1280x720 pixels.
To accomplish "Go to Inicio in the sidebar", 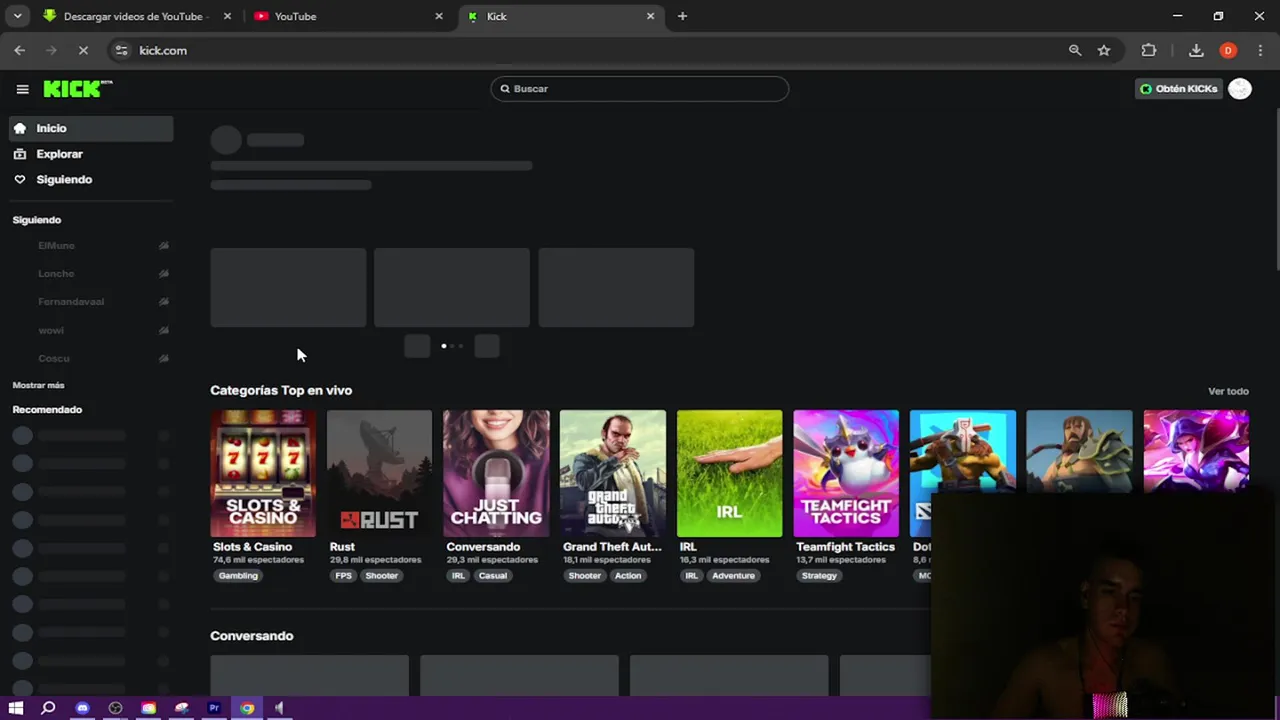I will point(91,128).
